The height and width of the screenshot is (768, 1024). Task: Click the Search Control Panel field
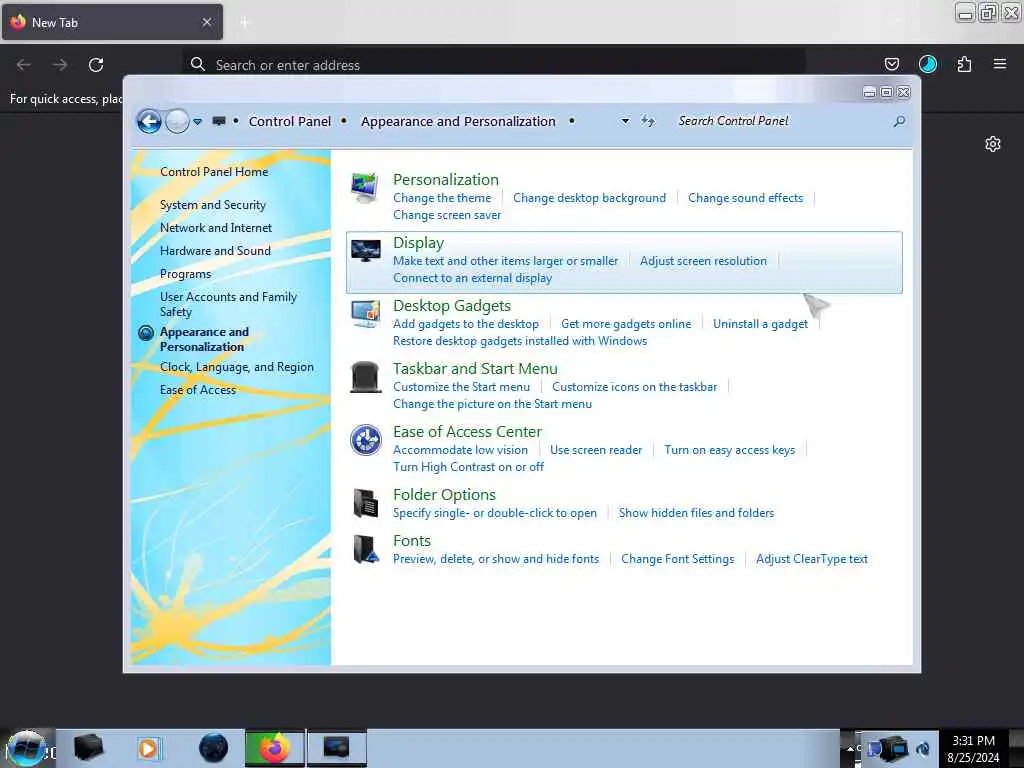coord(782,121)
